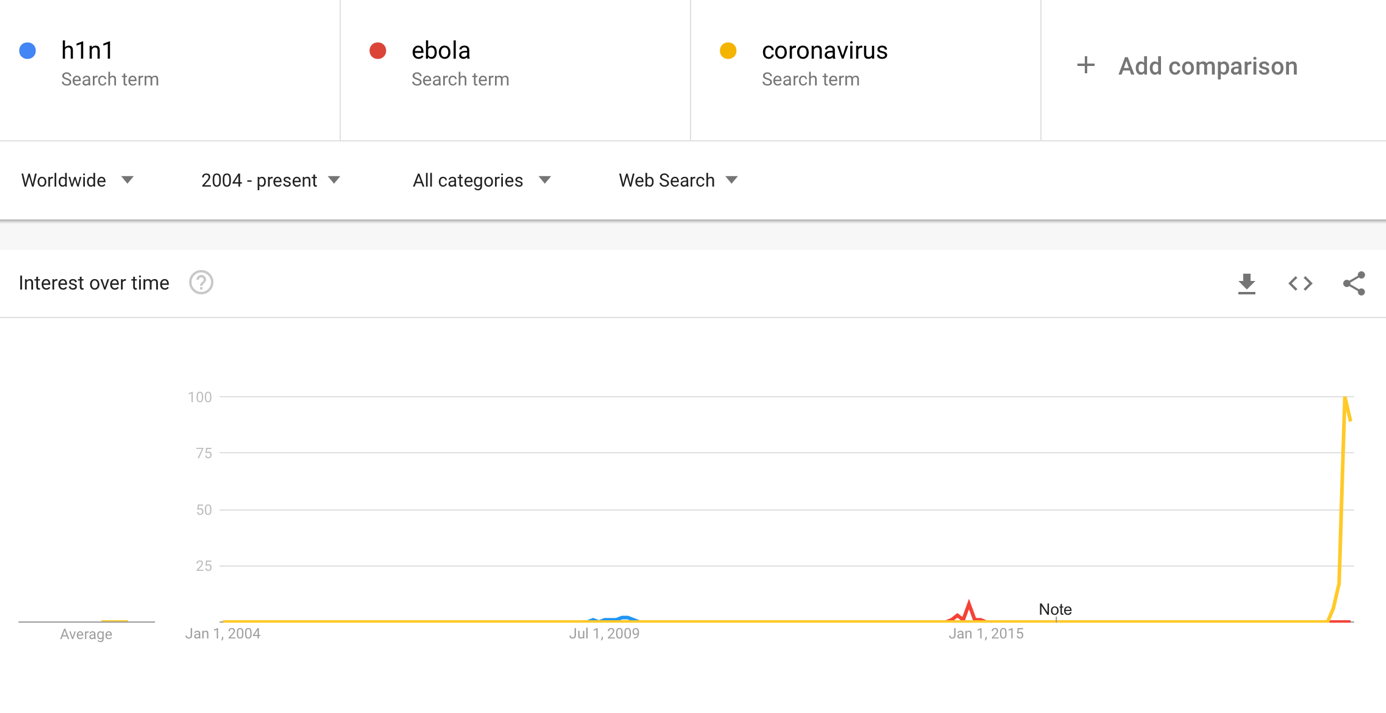Image resolution: width=1386 pixels, height=713 pixels.
Task: Open the Web Search type dropdown
Action: pos(678,180)
